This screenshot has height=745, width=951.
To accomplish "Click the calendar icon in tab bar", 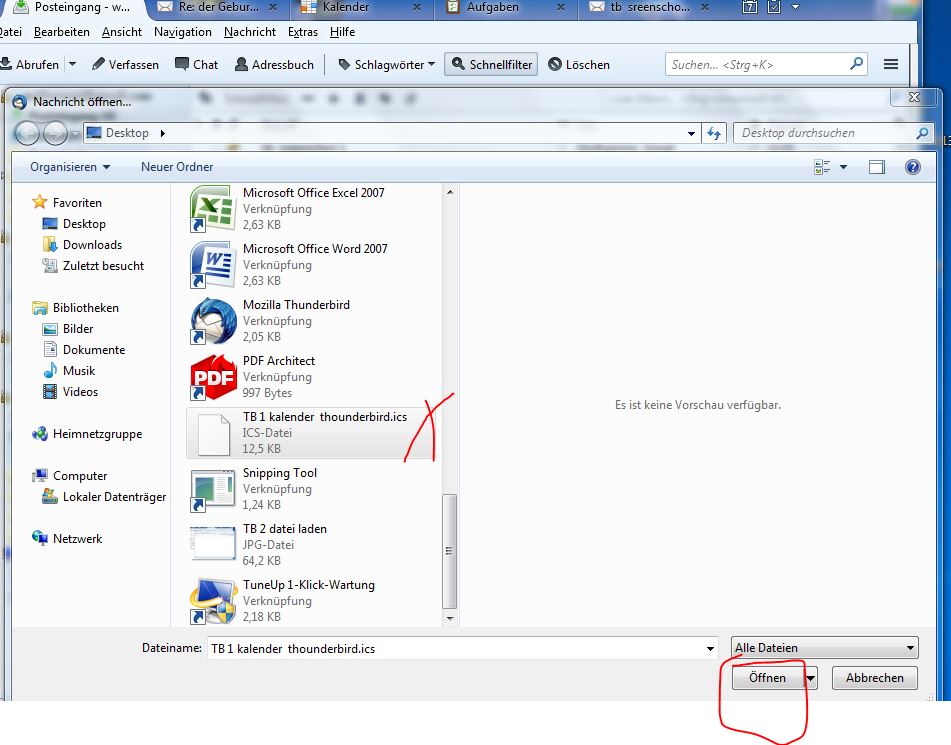I will coord(750,8).
